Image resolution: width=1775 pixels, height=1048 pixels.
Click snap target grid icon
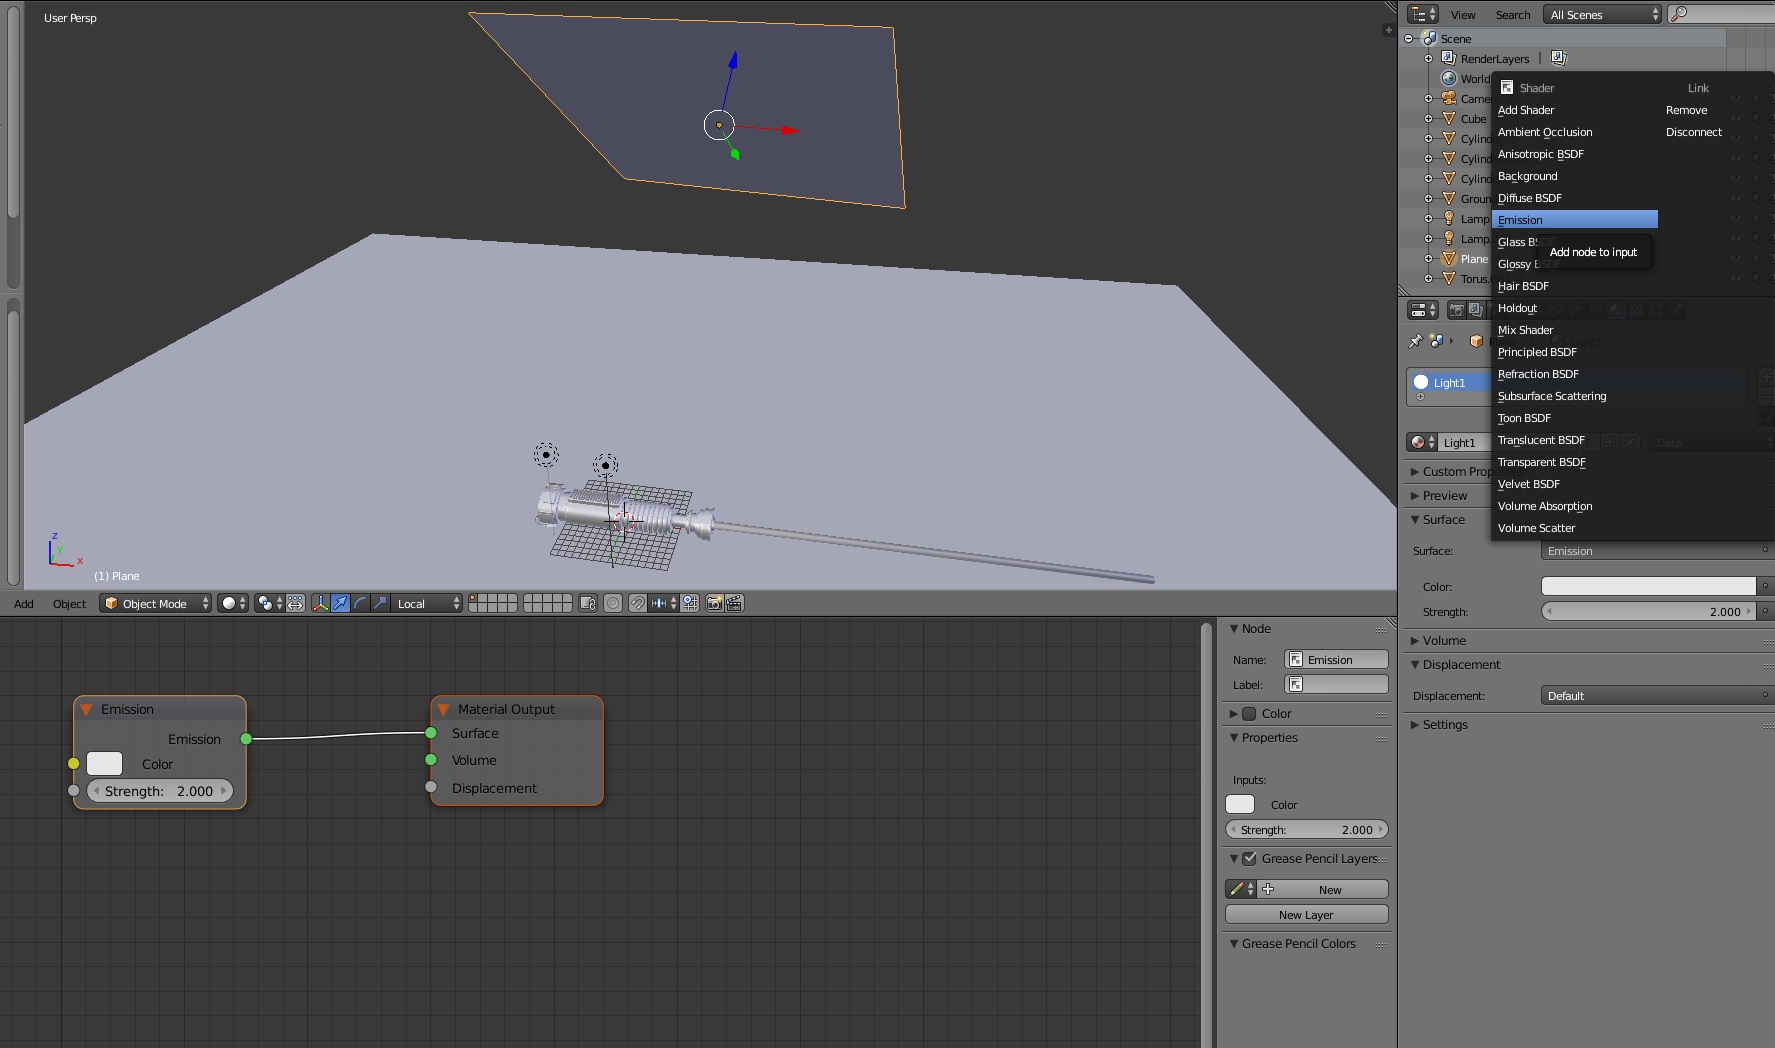click(690, 603)
